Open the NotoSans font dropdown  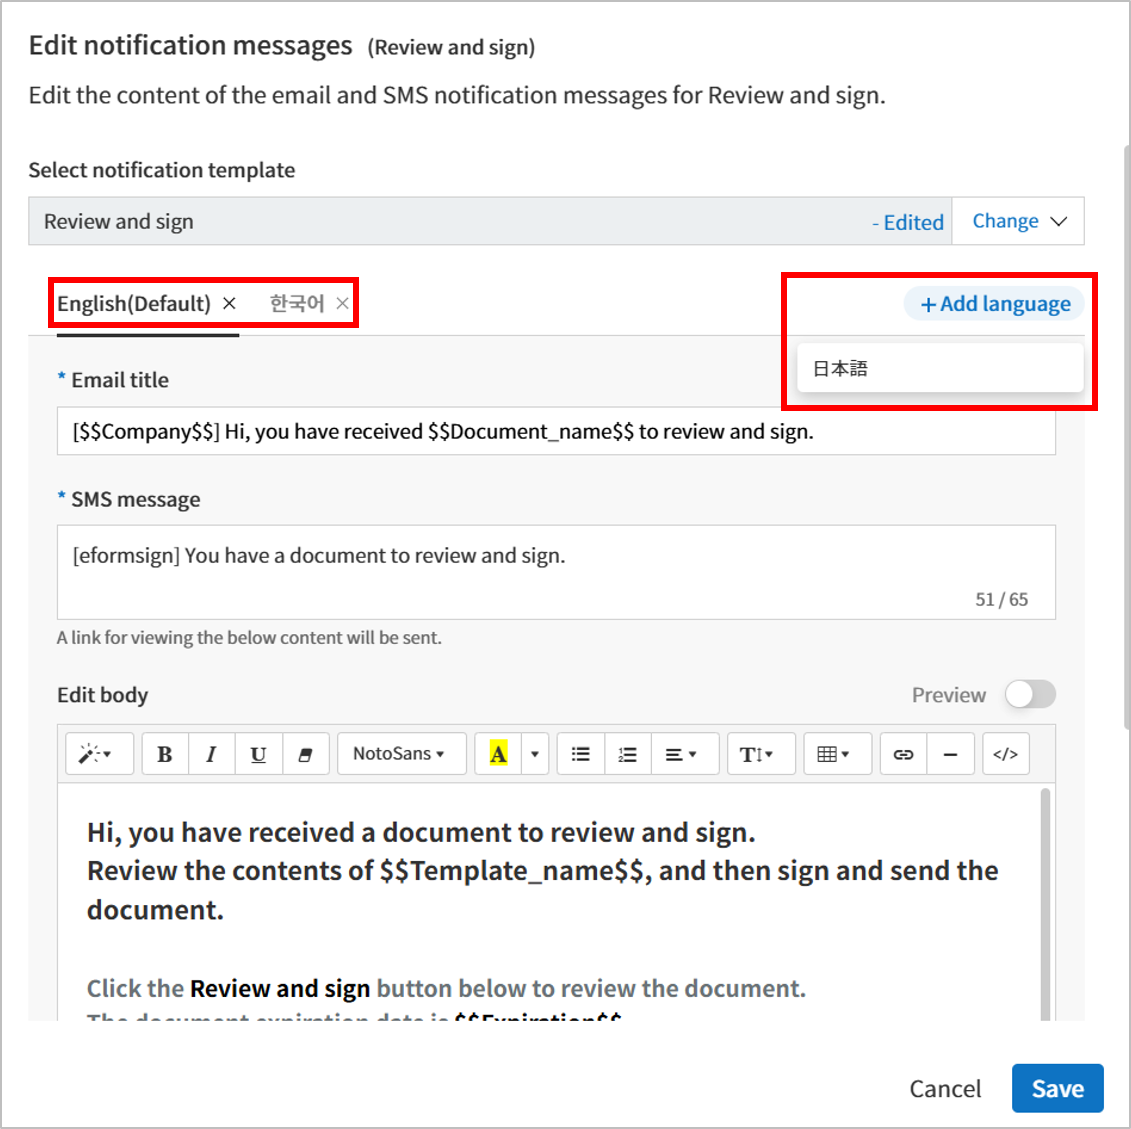(401, 754)
